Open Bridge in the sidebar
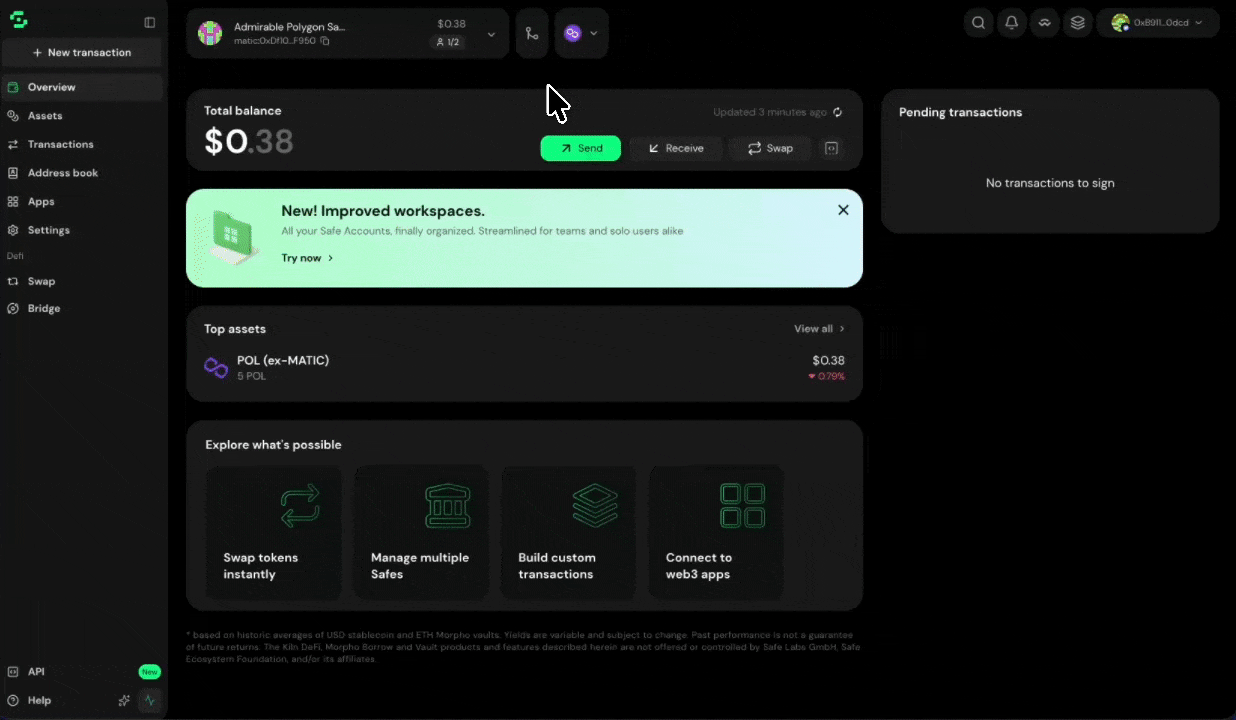 (82, 308)
